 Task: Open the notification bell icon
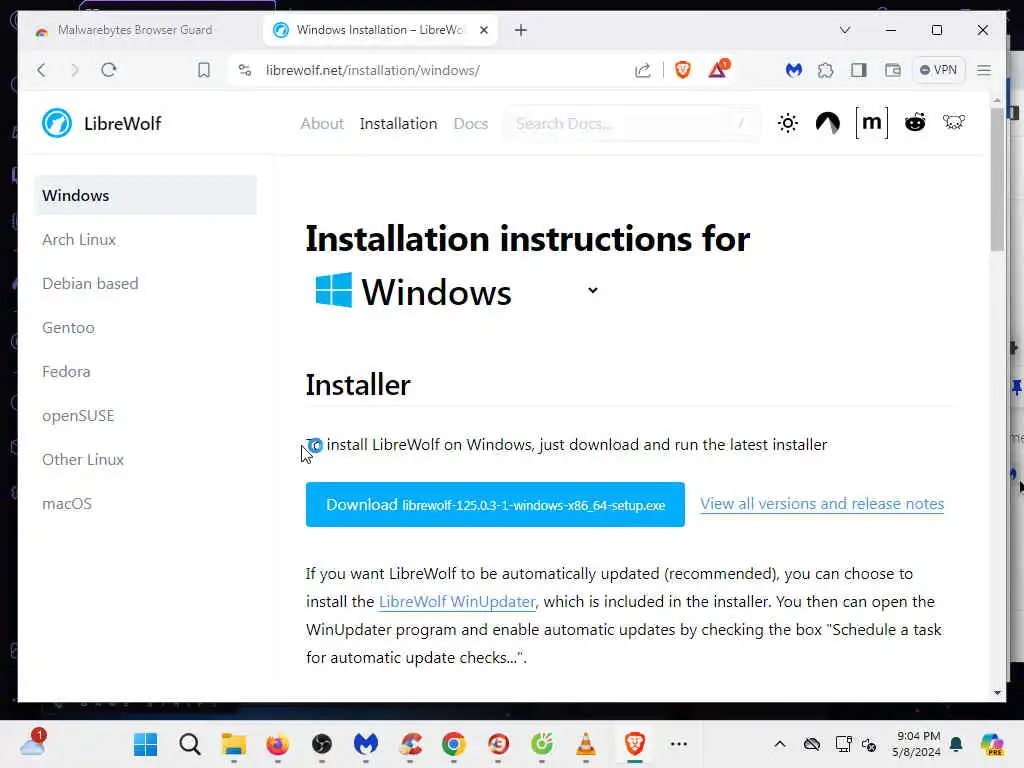click(956, 744)
